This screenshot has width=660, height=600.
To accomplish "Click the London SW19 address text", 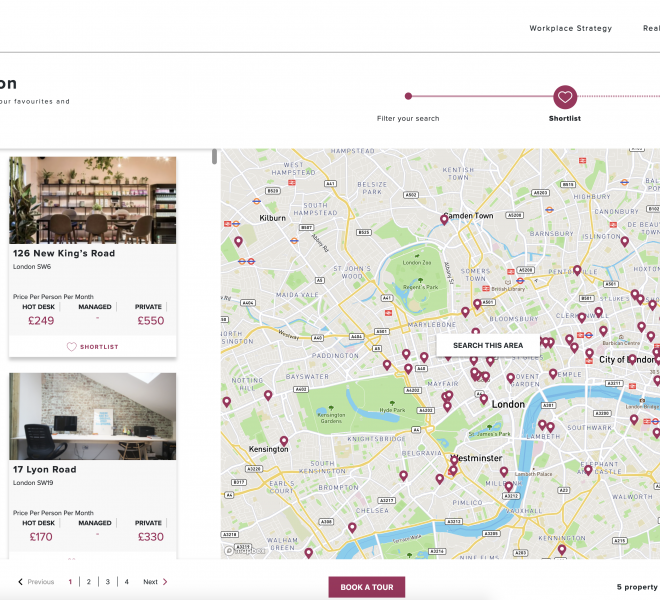I will [33, 483].
